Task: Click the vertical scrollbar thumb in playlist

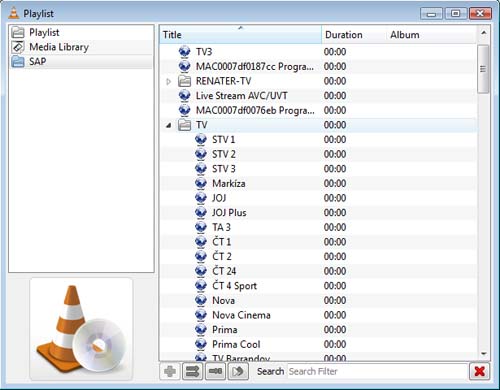Action: pyautogui.click(x=483, y=69)
